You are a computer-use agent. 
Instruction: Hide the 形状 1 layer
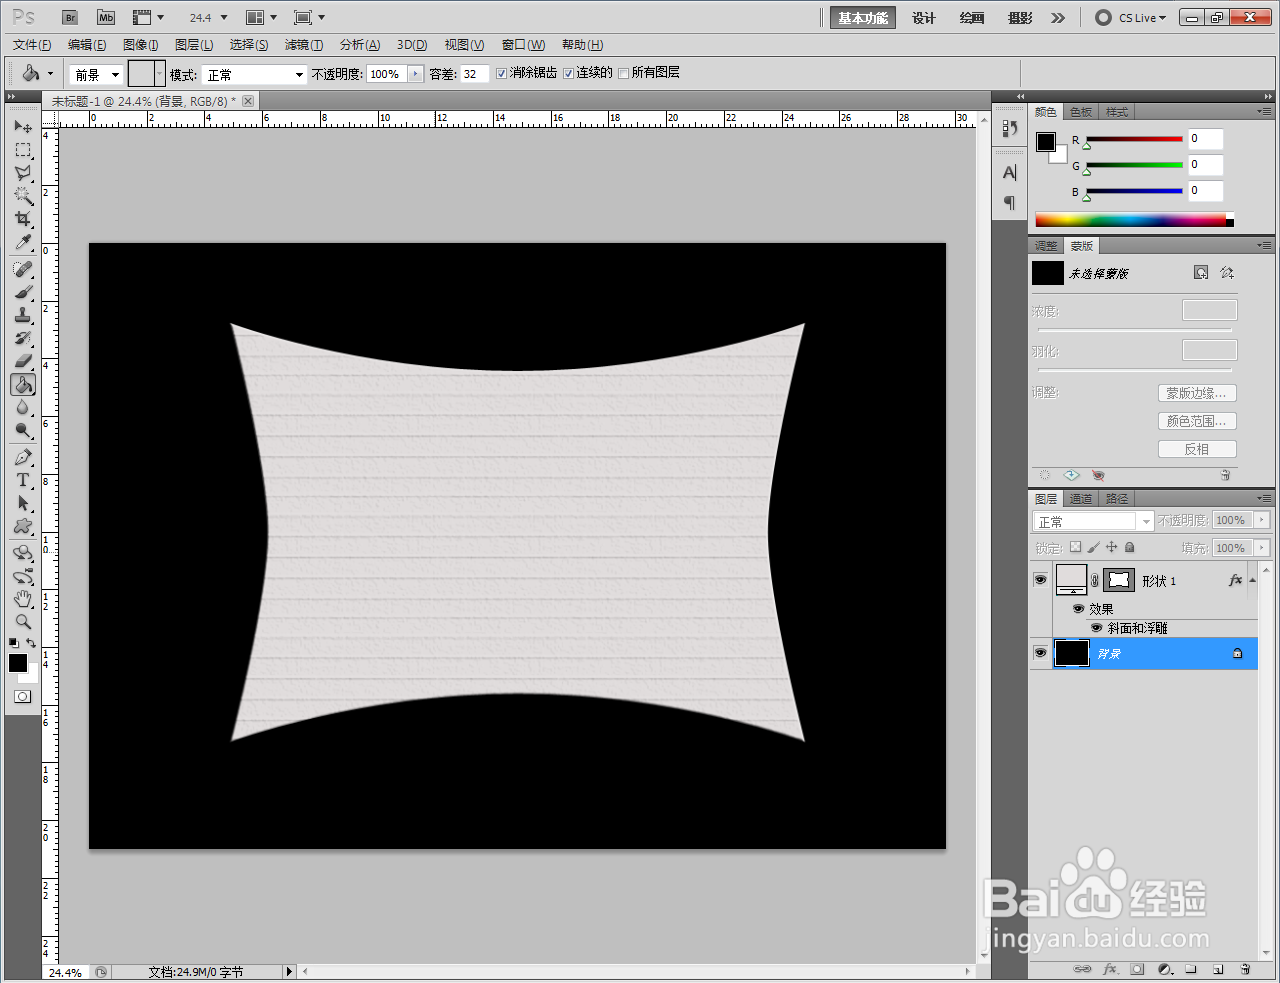point(1040,580)
